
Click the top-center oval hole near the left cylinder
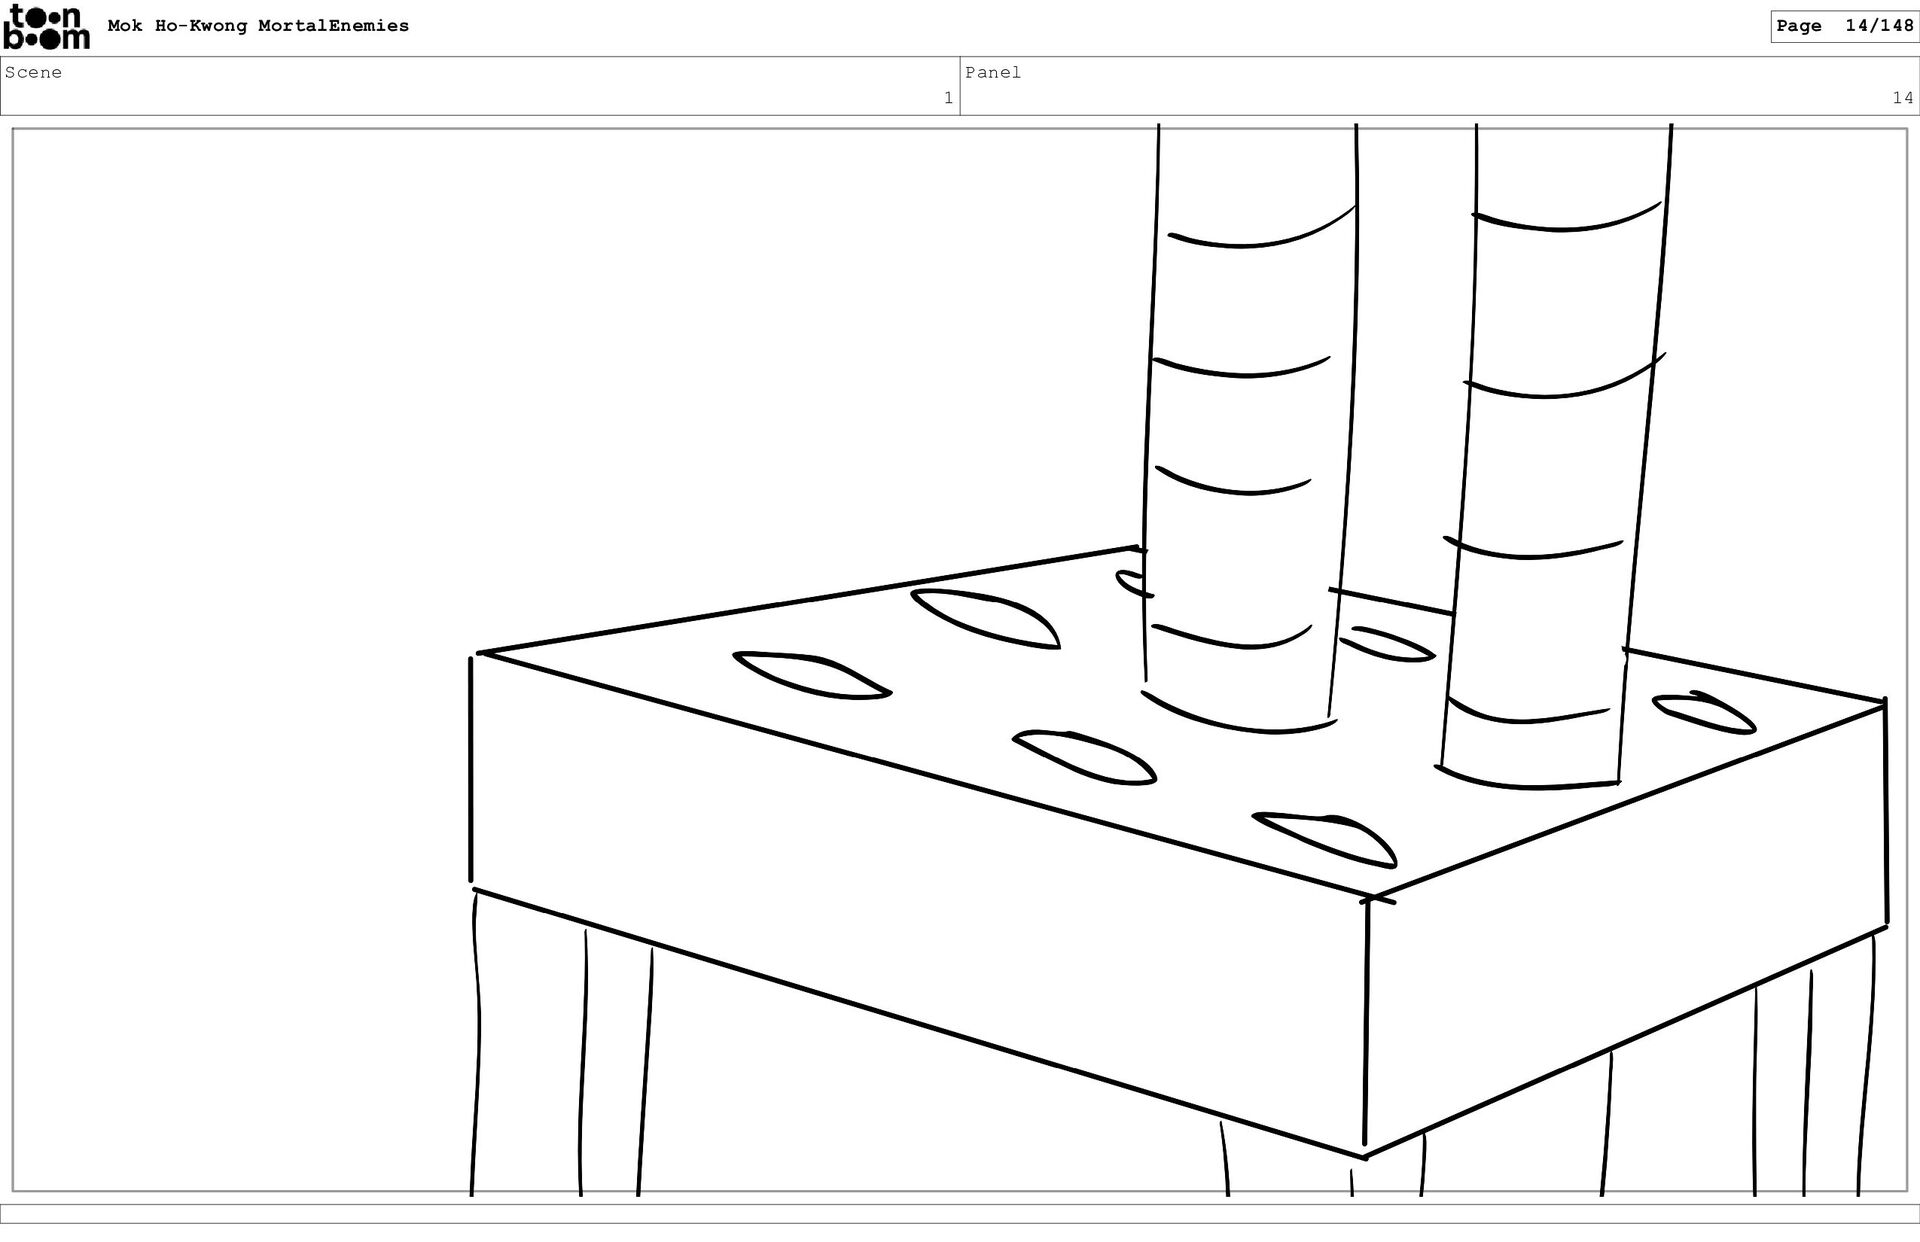click(x=985, y=617)
